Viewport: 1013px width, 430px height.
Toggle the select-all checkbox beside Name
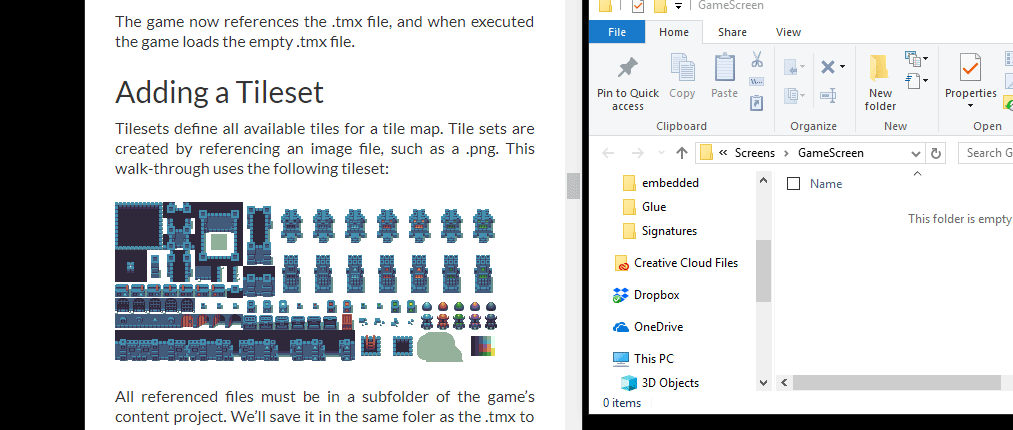click(794, 184)
